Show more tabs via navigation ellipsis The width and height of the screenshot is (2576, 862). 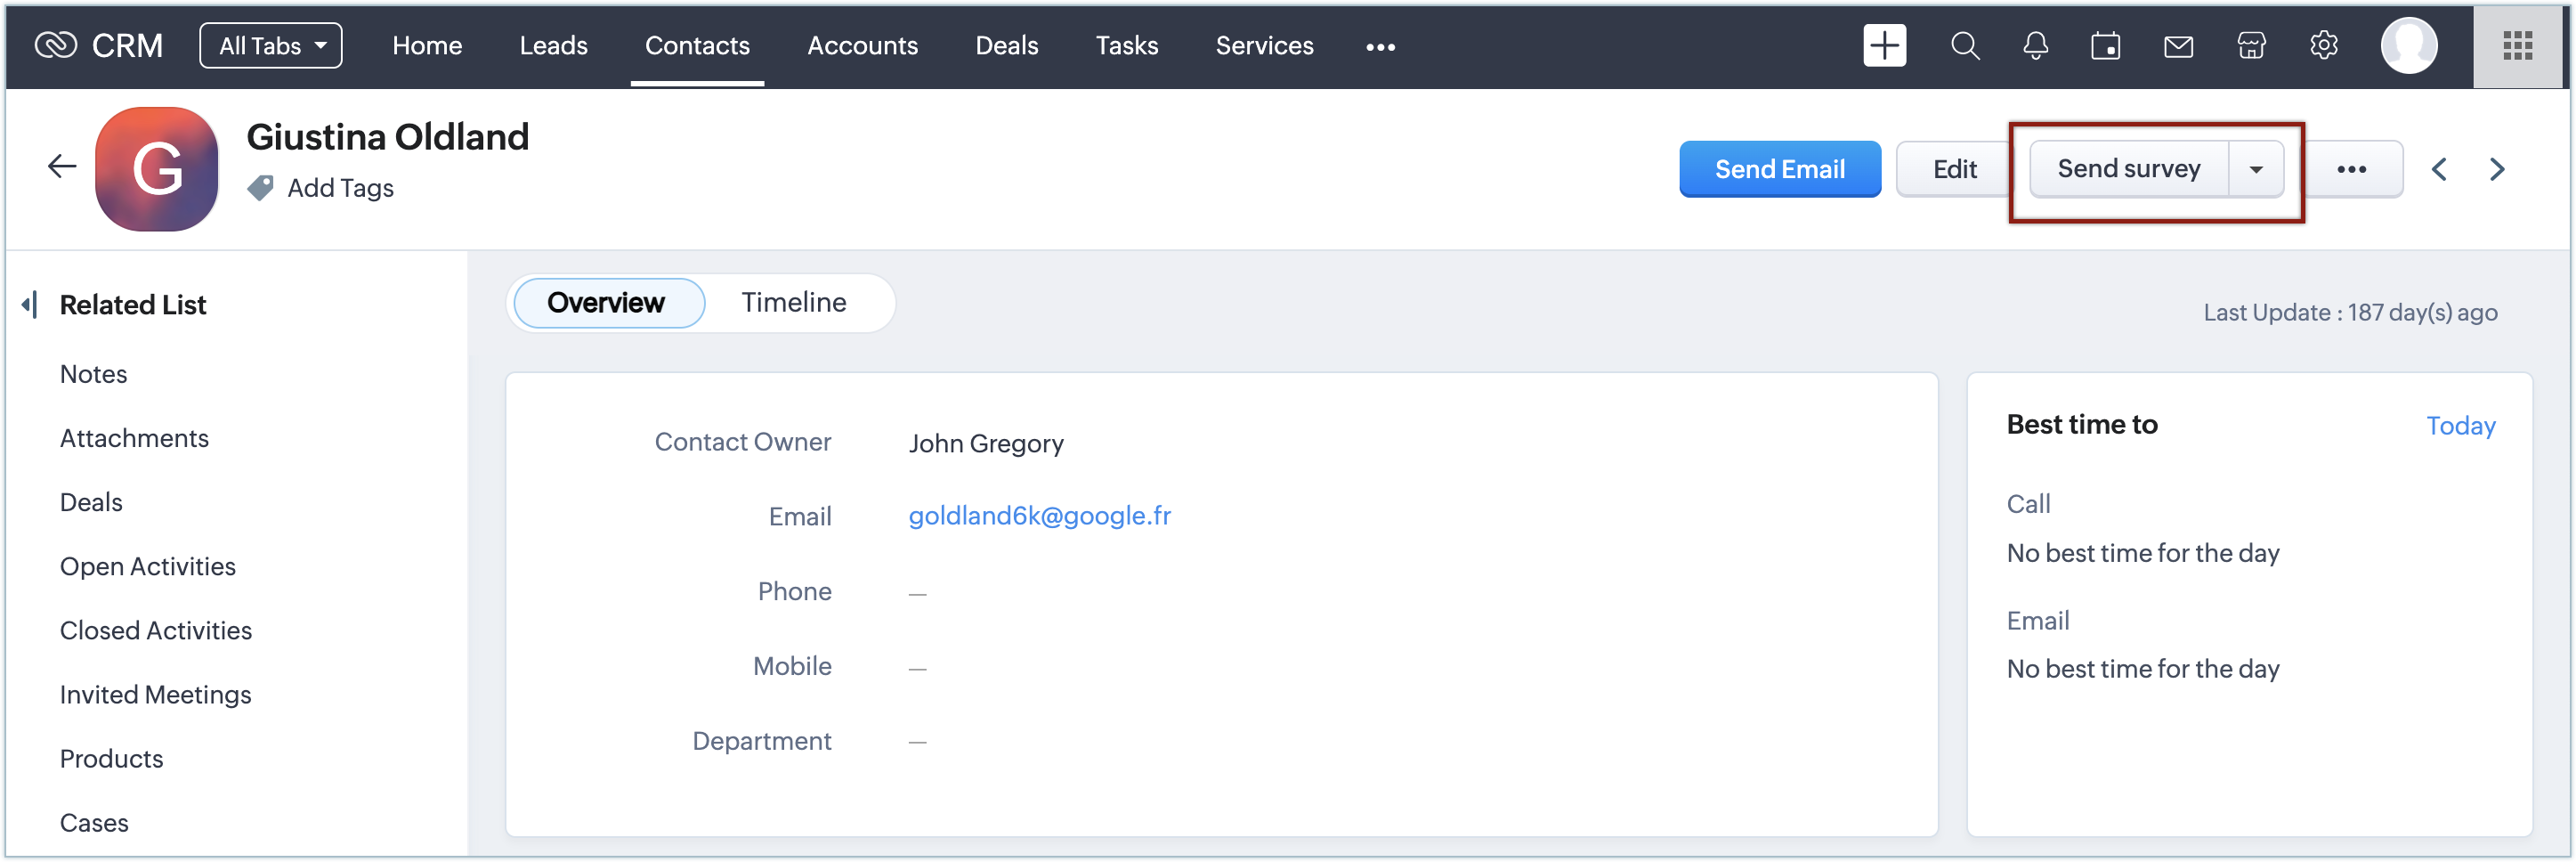coord(1380,47)
